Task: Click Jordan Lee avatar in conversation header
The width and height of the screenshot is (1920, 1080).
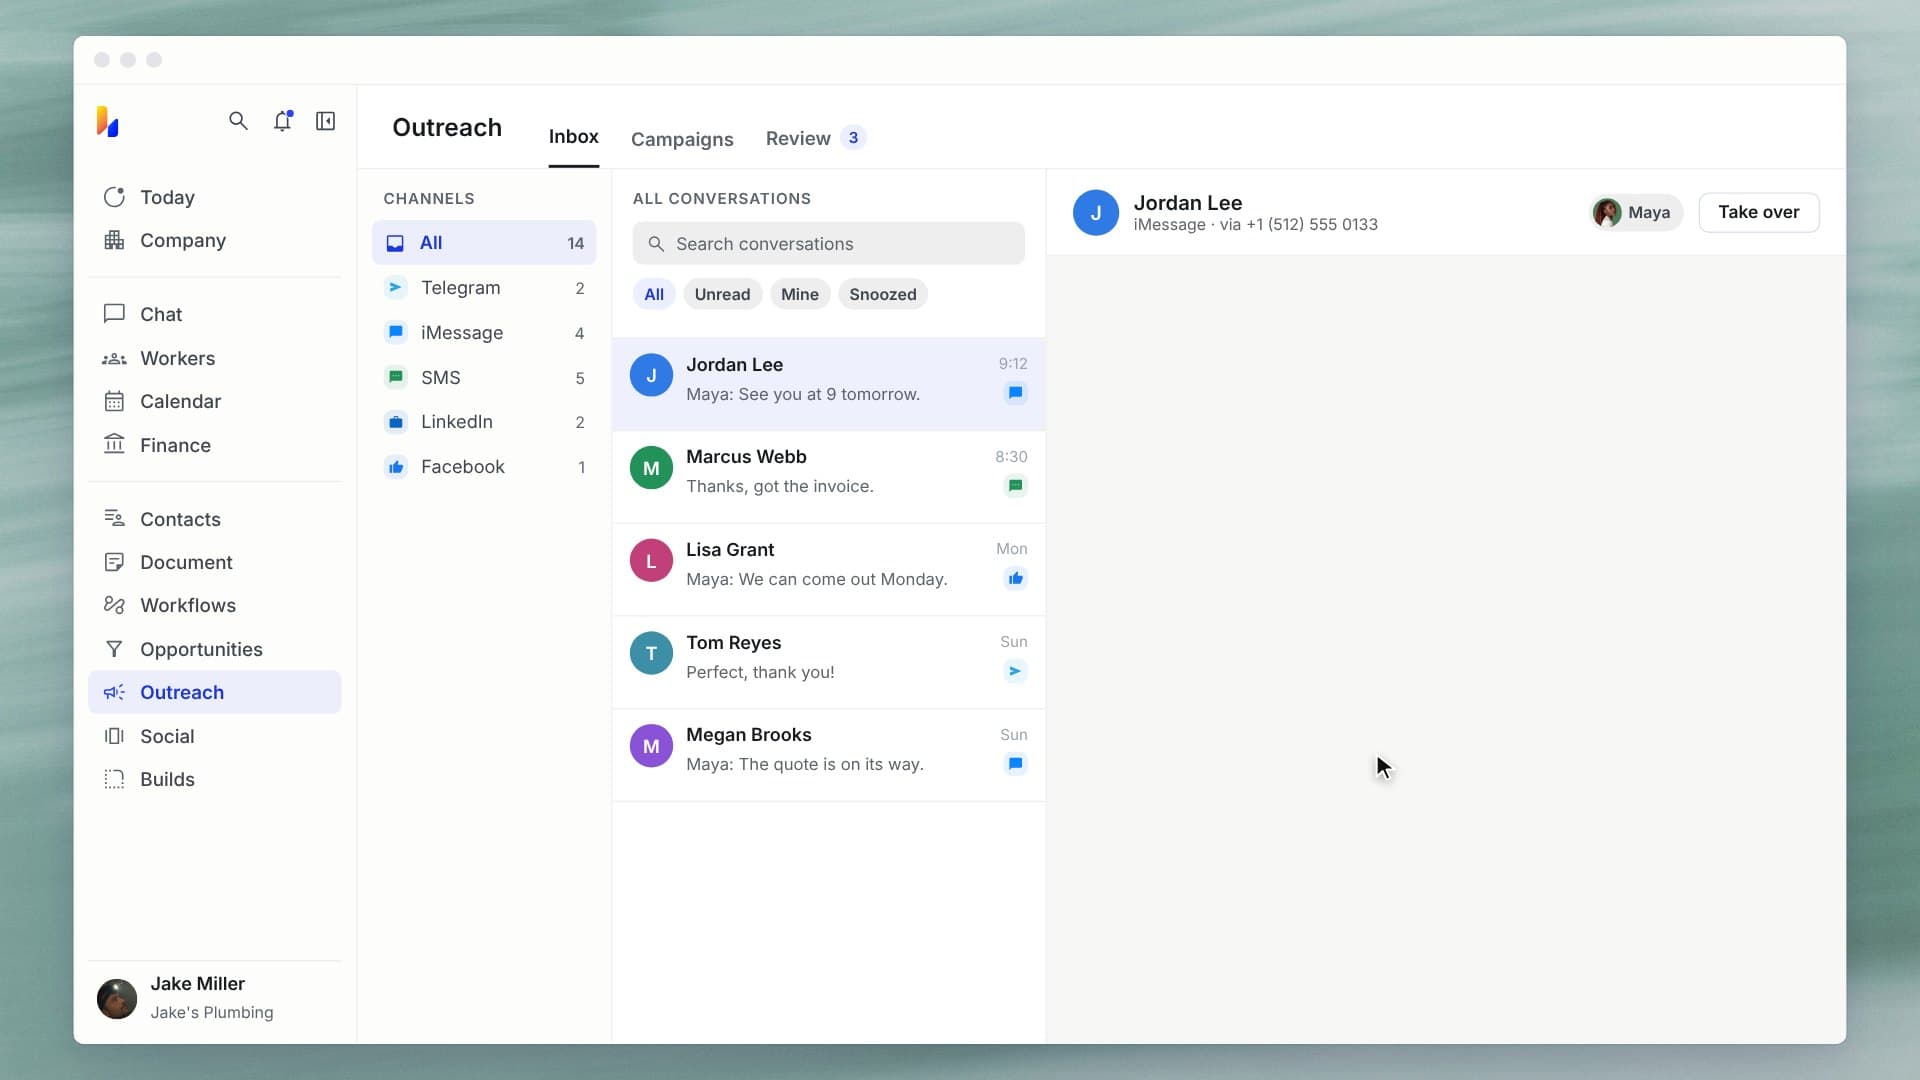Action: pyautogui.click(x=1096, y=213)
